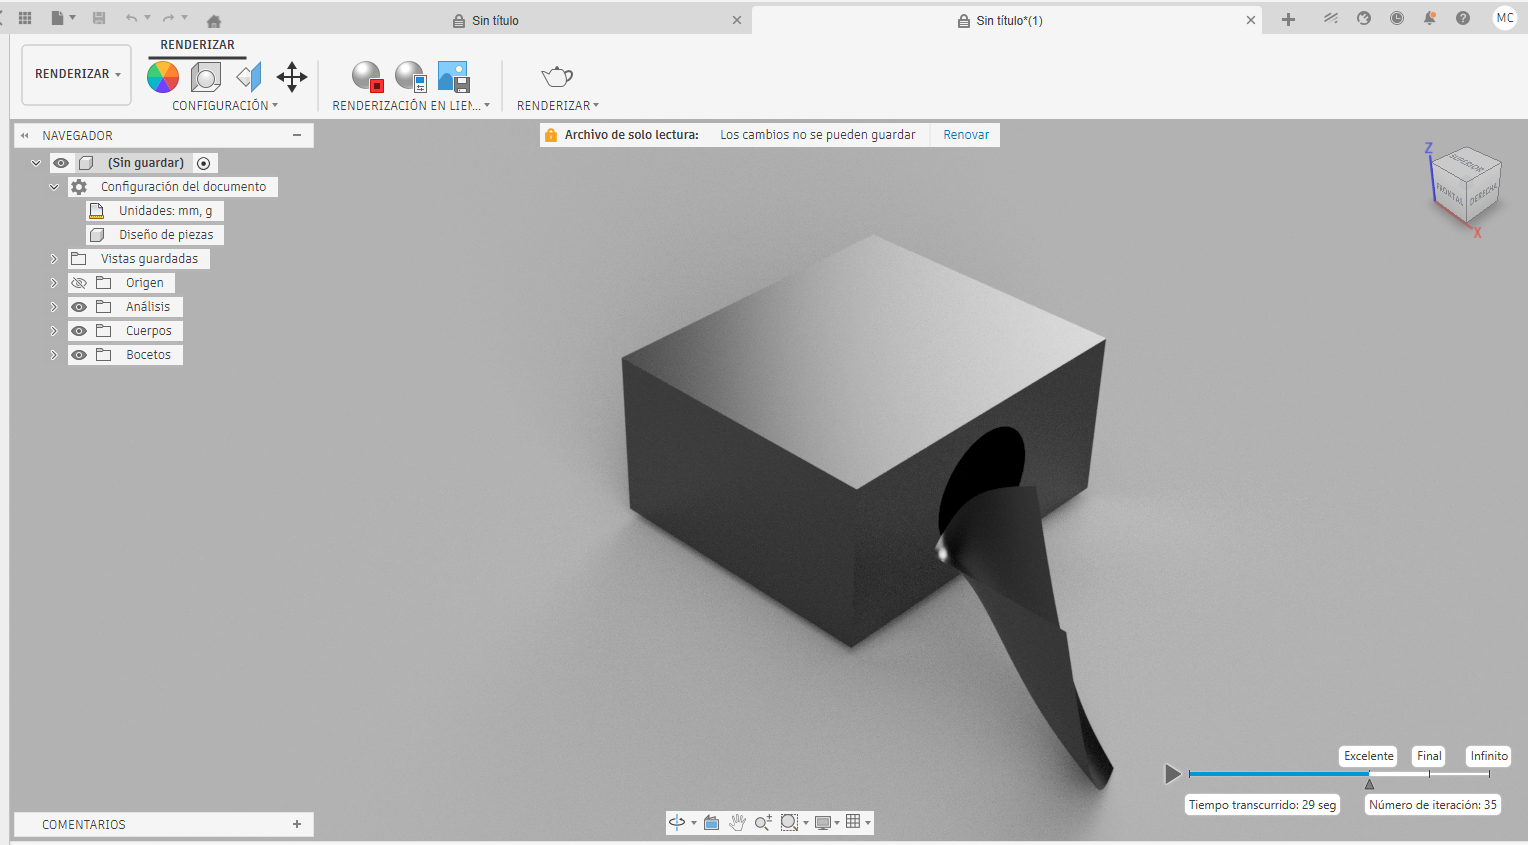Click the Renovar link
The image size is (1528, 845).
tap(966, 135)
